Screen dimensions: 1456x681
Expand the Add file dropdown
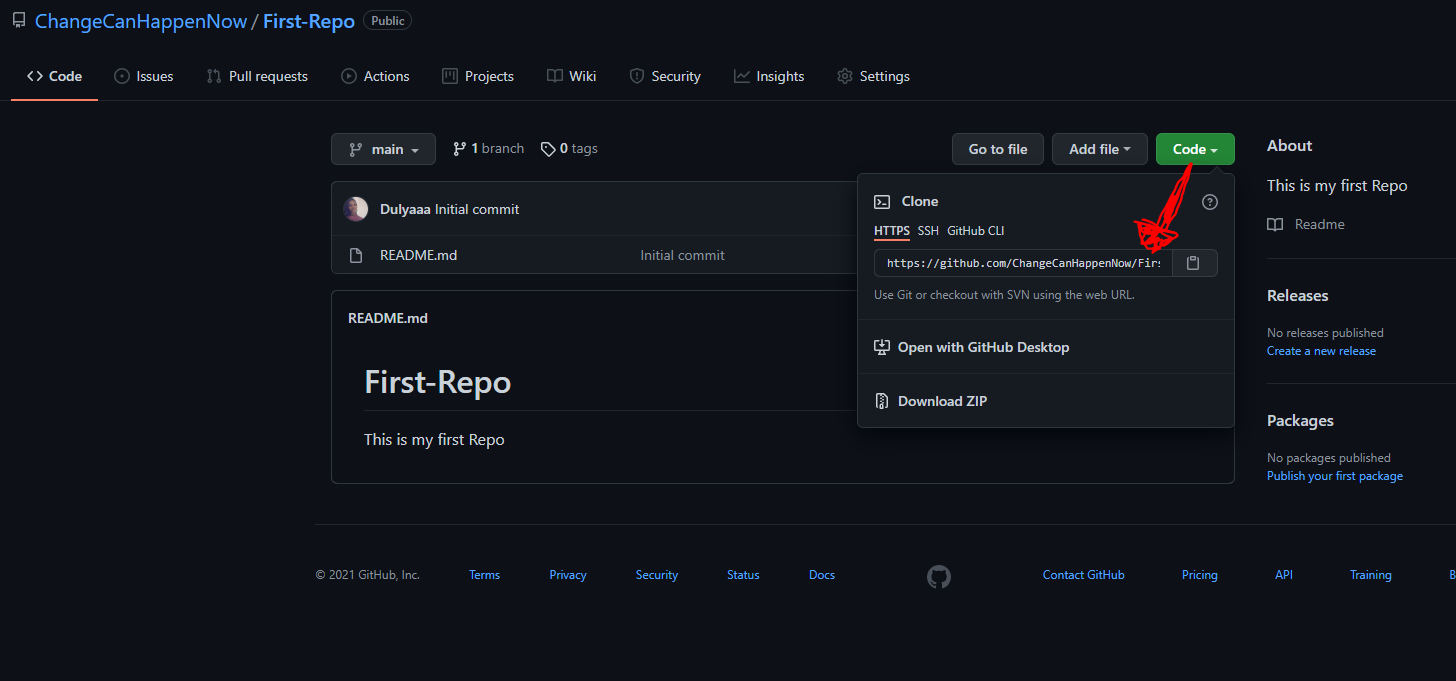click(x=1100, y=149)
